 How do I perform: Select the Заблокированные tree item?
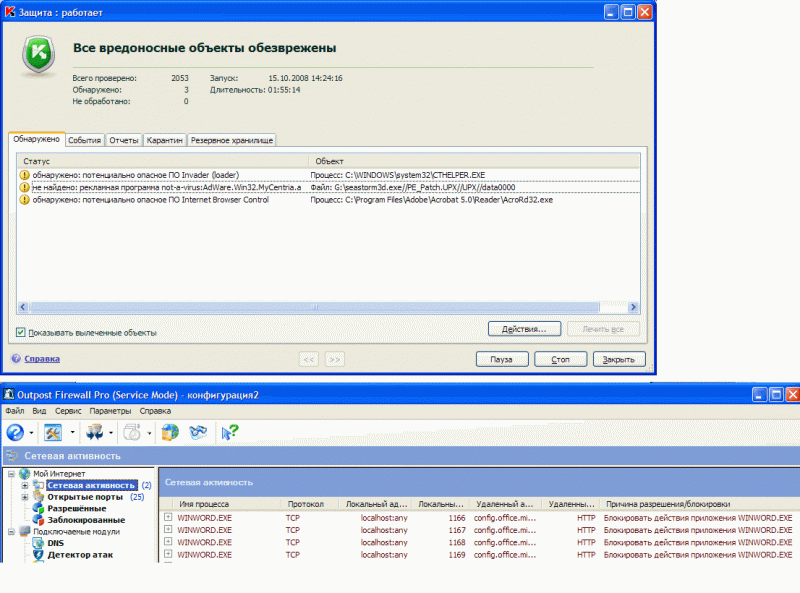click(86, 520)
